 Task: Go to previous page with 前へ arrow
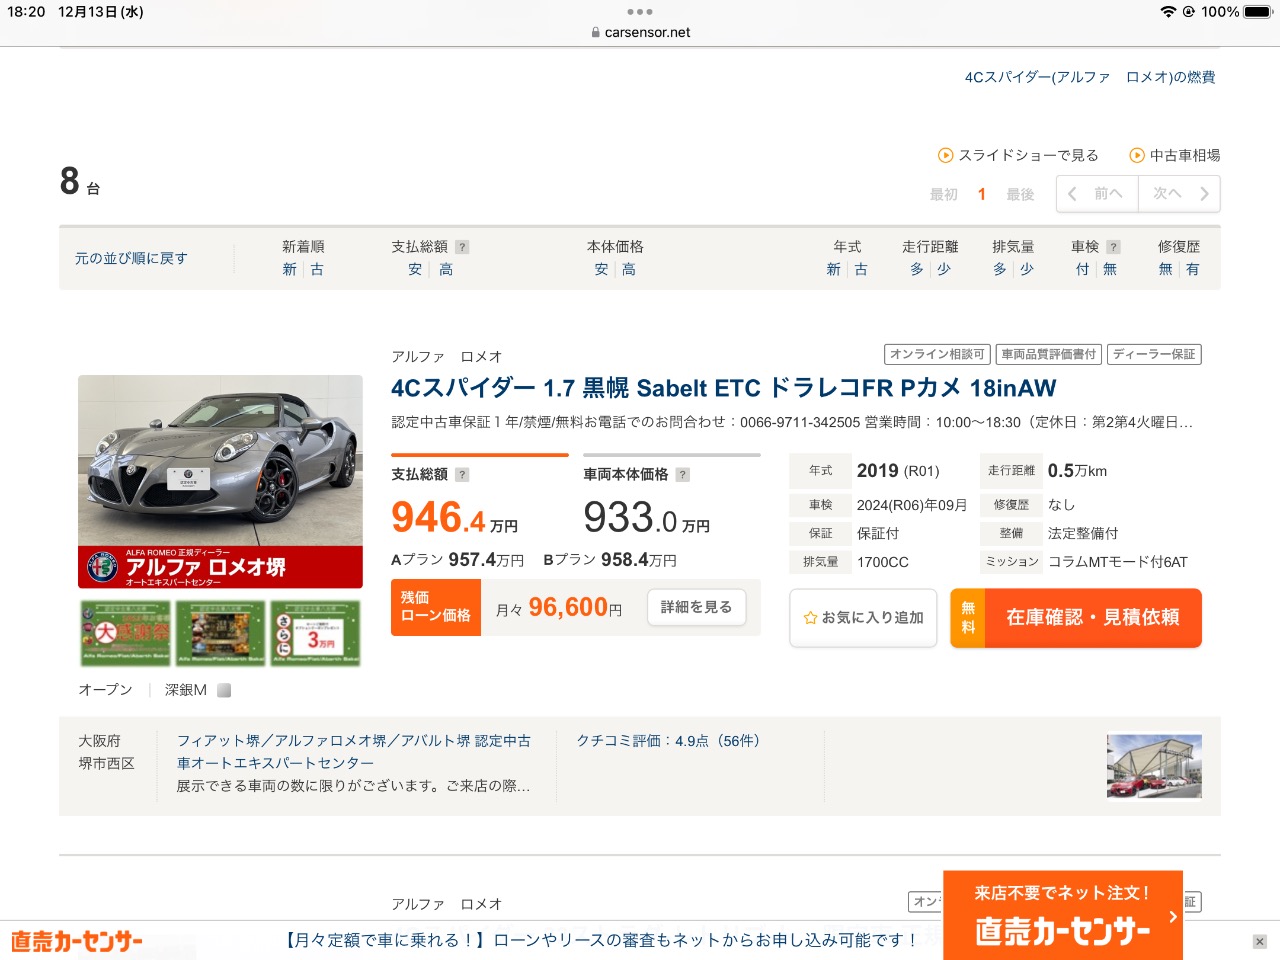(1097, 194)
